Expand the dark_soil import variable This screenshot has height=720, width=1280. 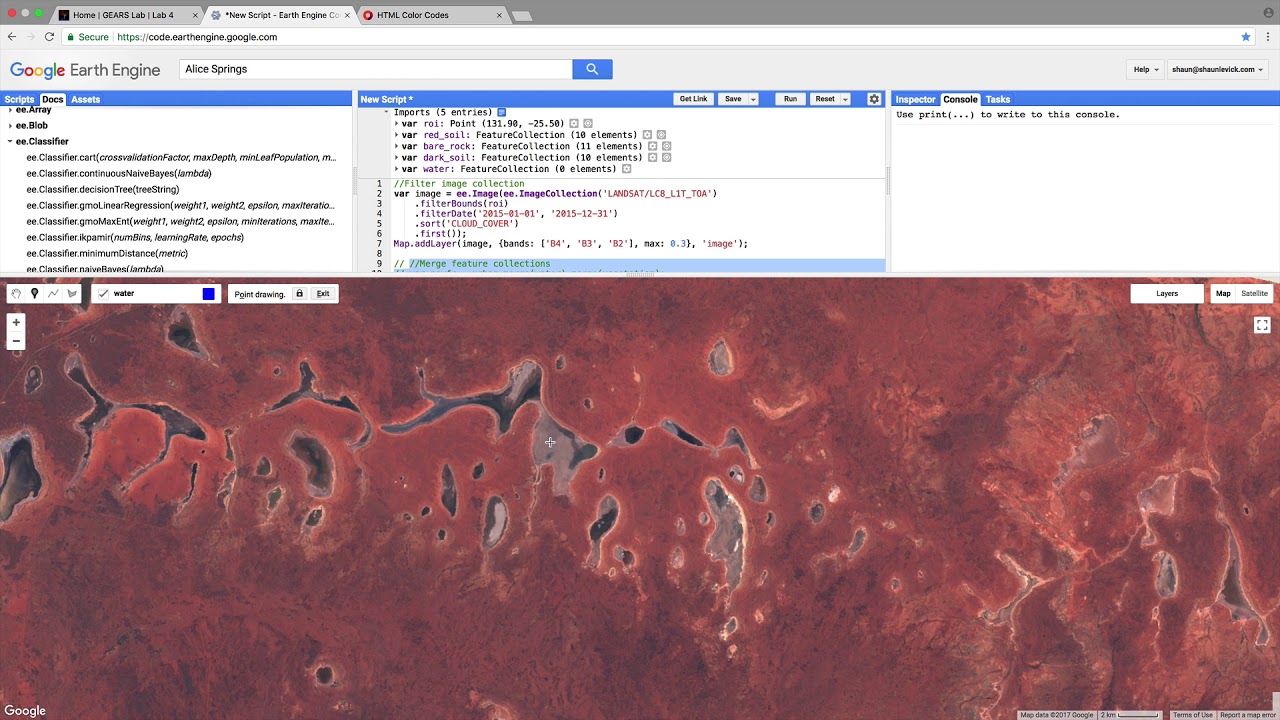(x=397, y=158)
